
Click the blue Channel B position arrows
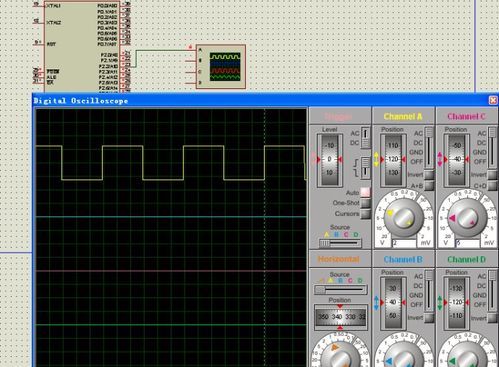[377, 303]
